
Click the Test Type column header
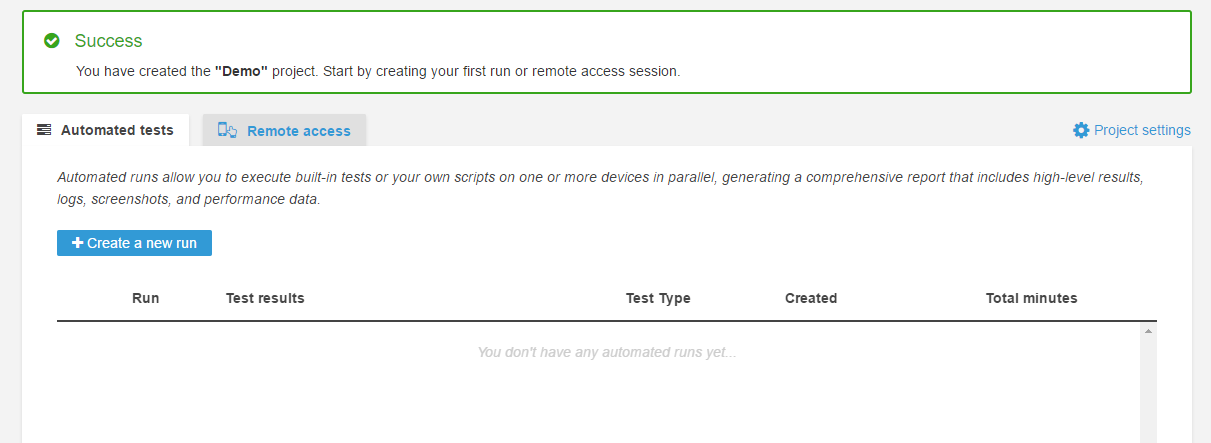pyautogui.click(x=658, y=298)
